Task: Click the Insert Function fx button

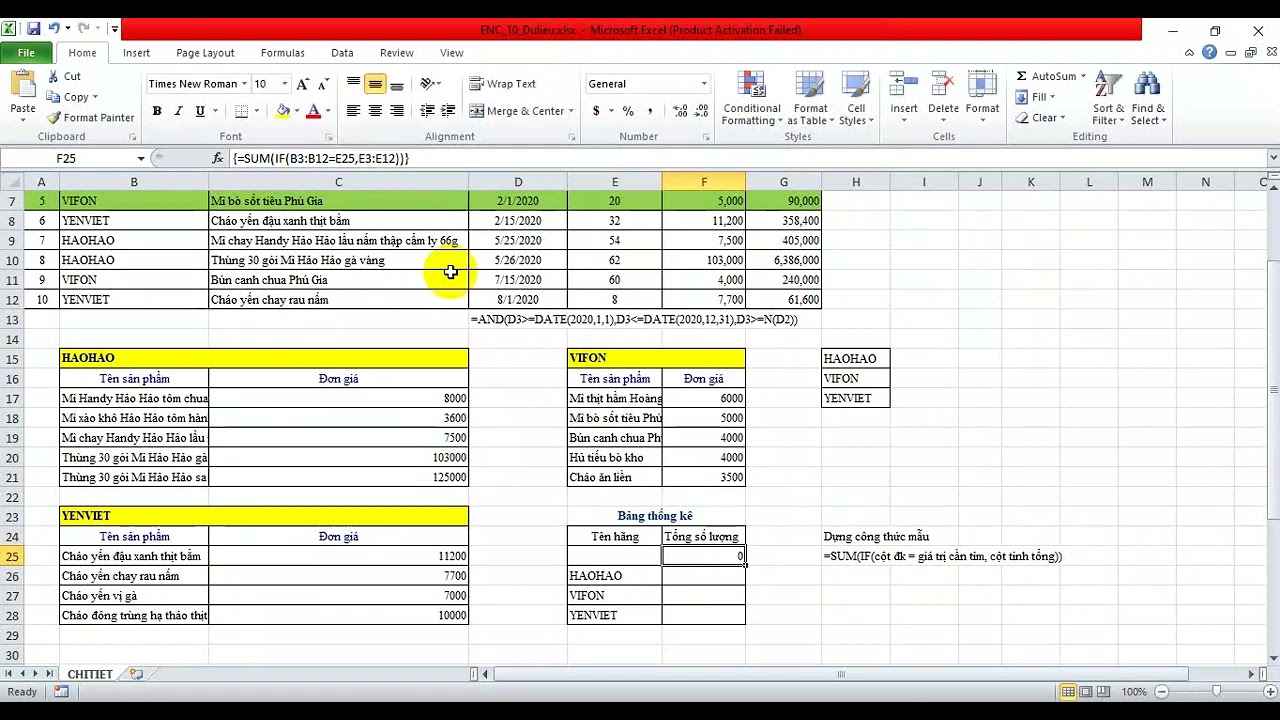Action: (x=218, y=158)
